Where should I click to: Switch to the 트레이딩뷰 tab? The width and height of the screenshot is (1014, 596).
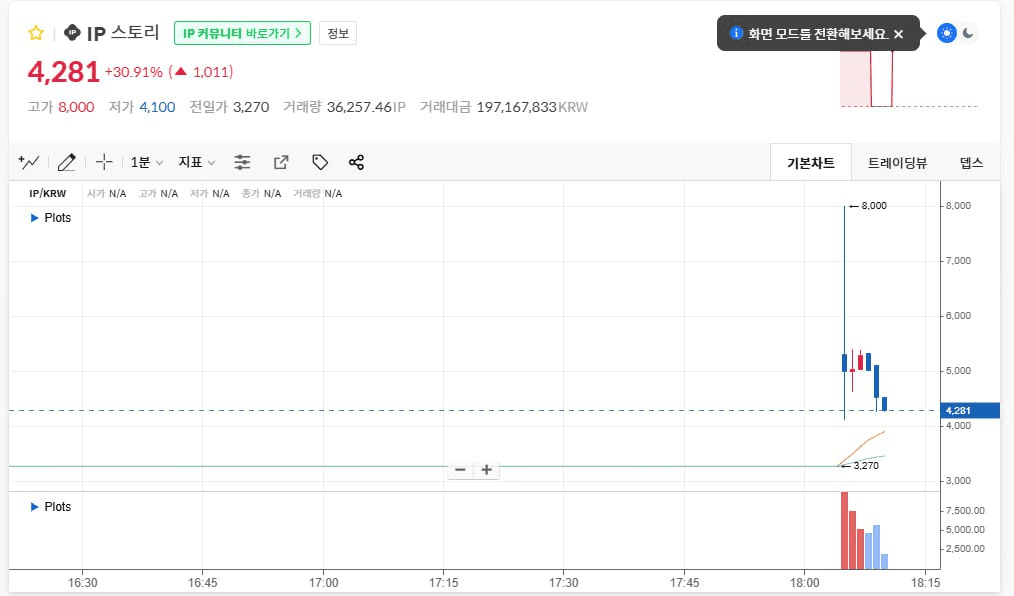click(x=897, y=163)
